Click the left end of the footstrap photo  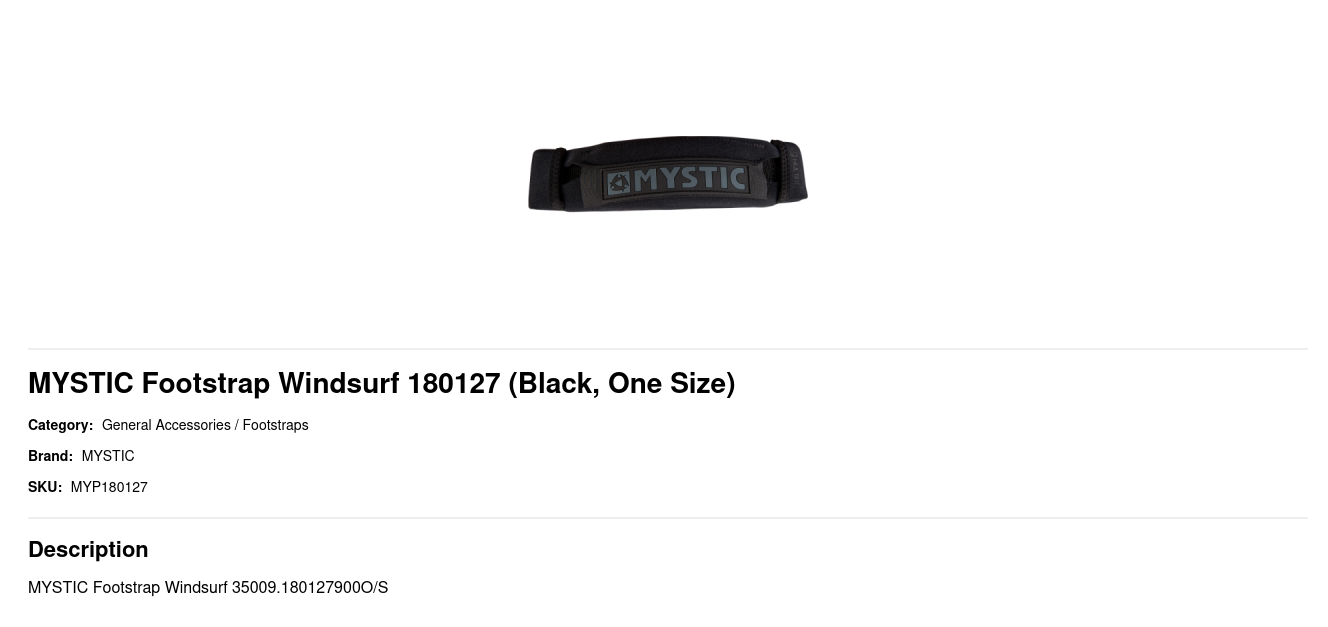point(548,178)
